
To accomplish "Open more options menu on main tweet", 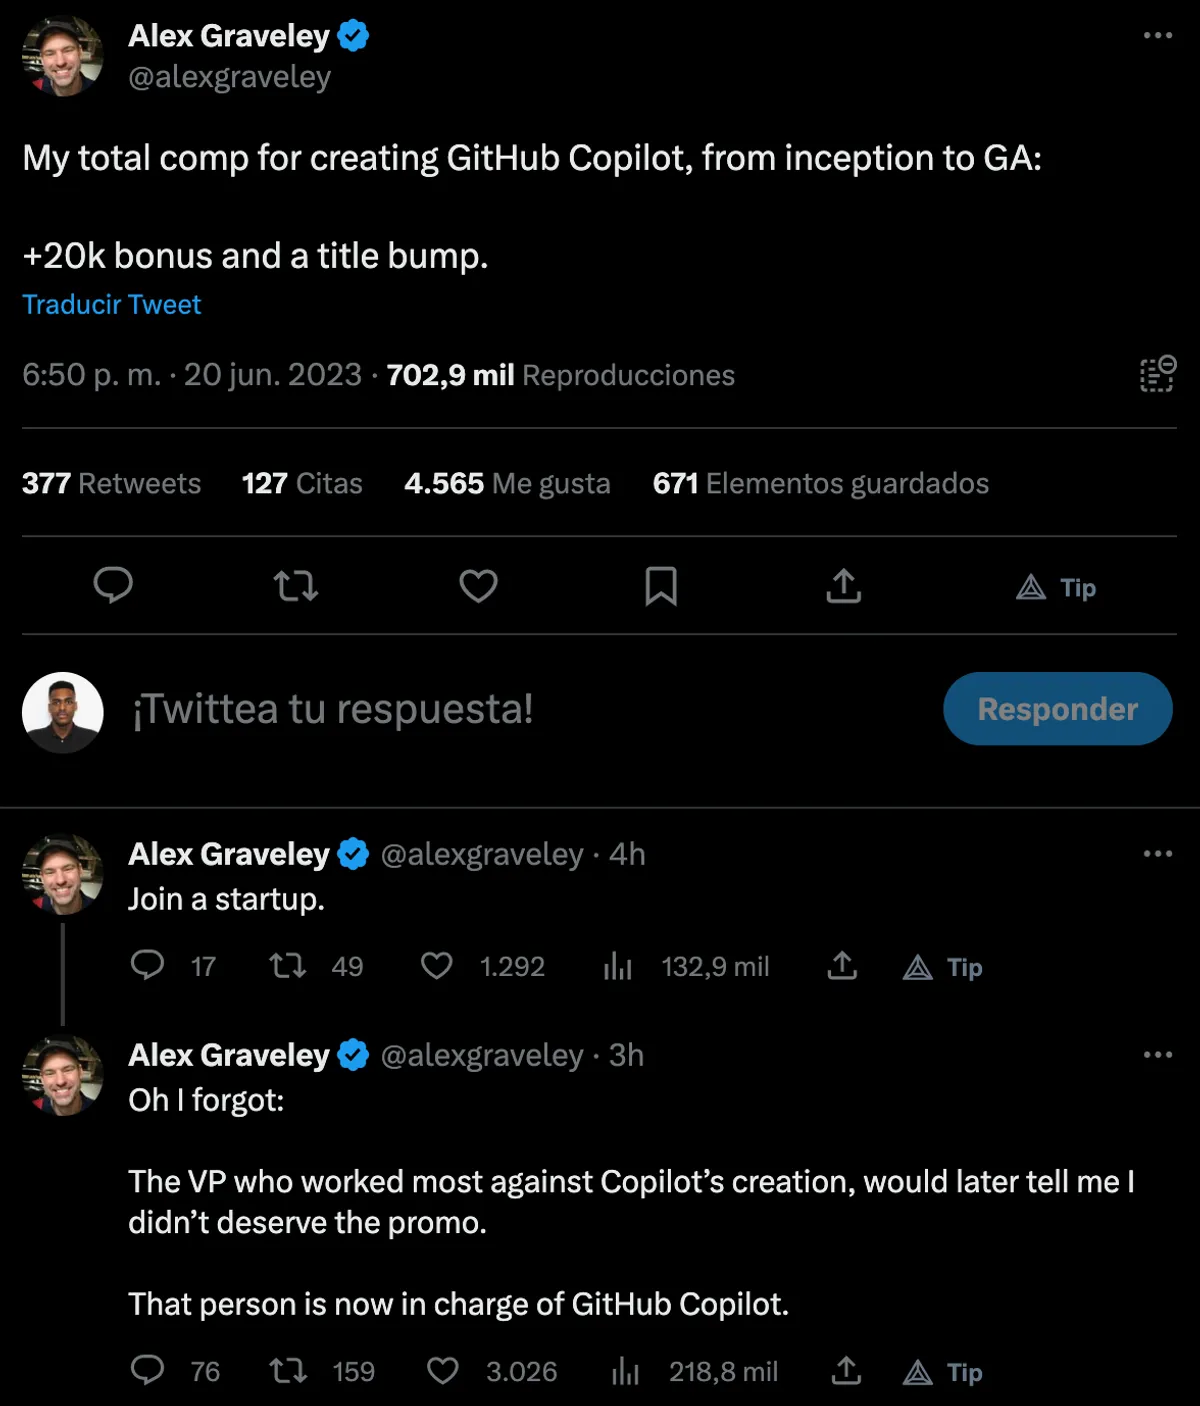I will (1157, 36).
